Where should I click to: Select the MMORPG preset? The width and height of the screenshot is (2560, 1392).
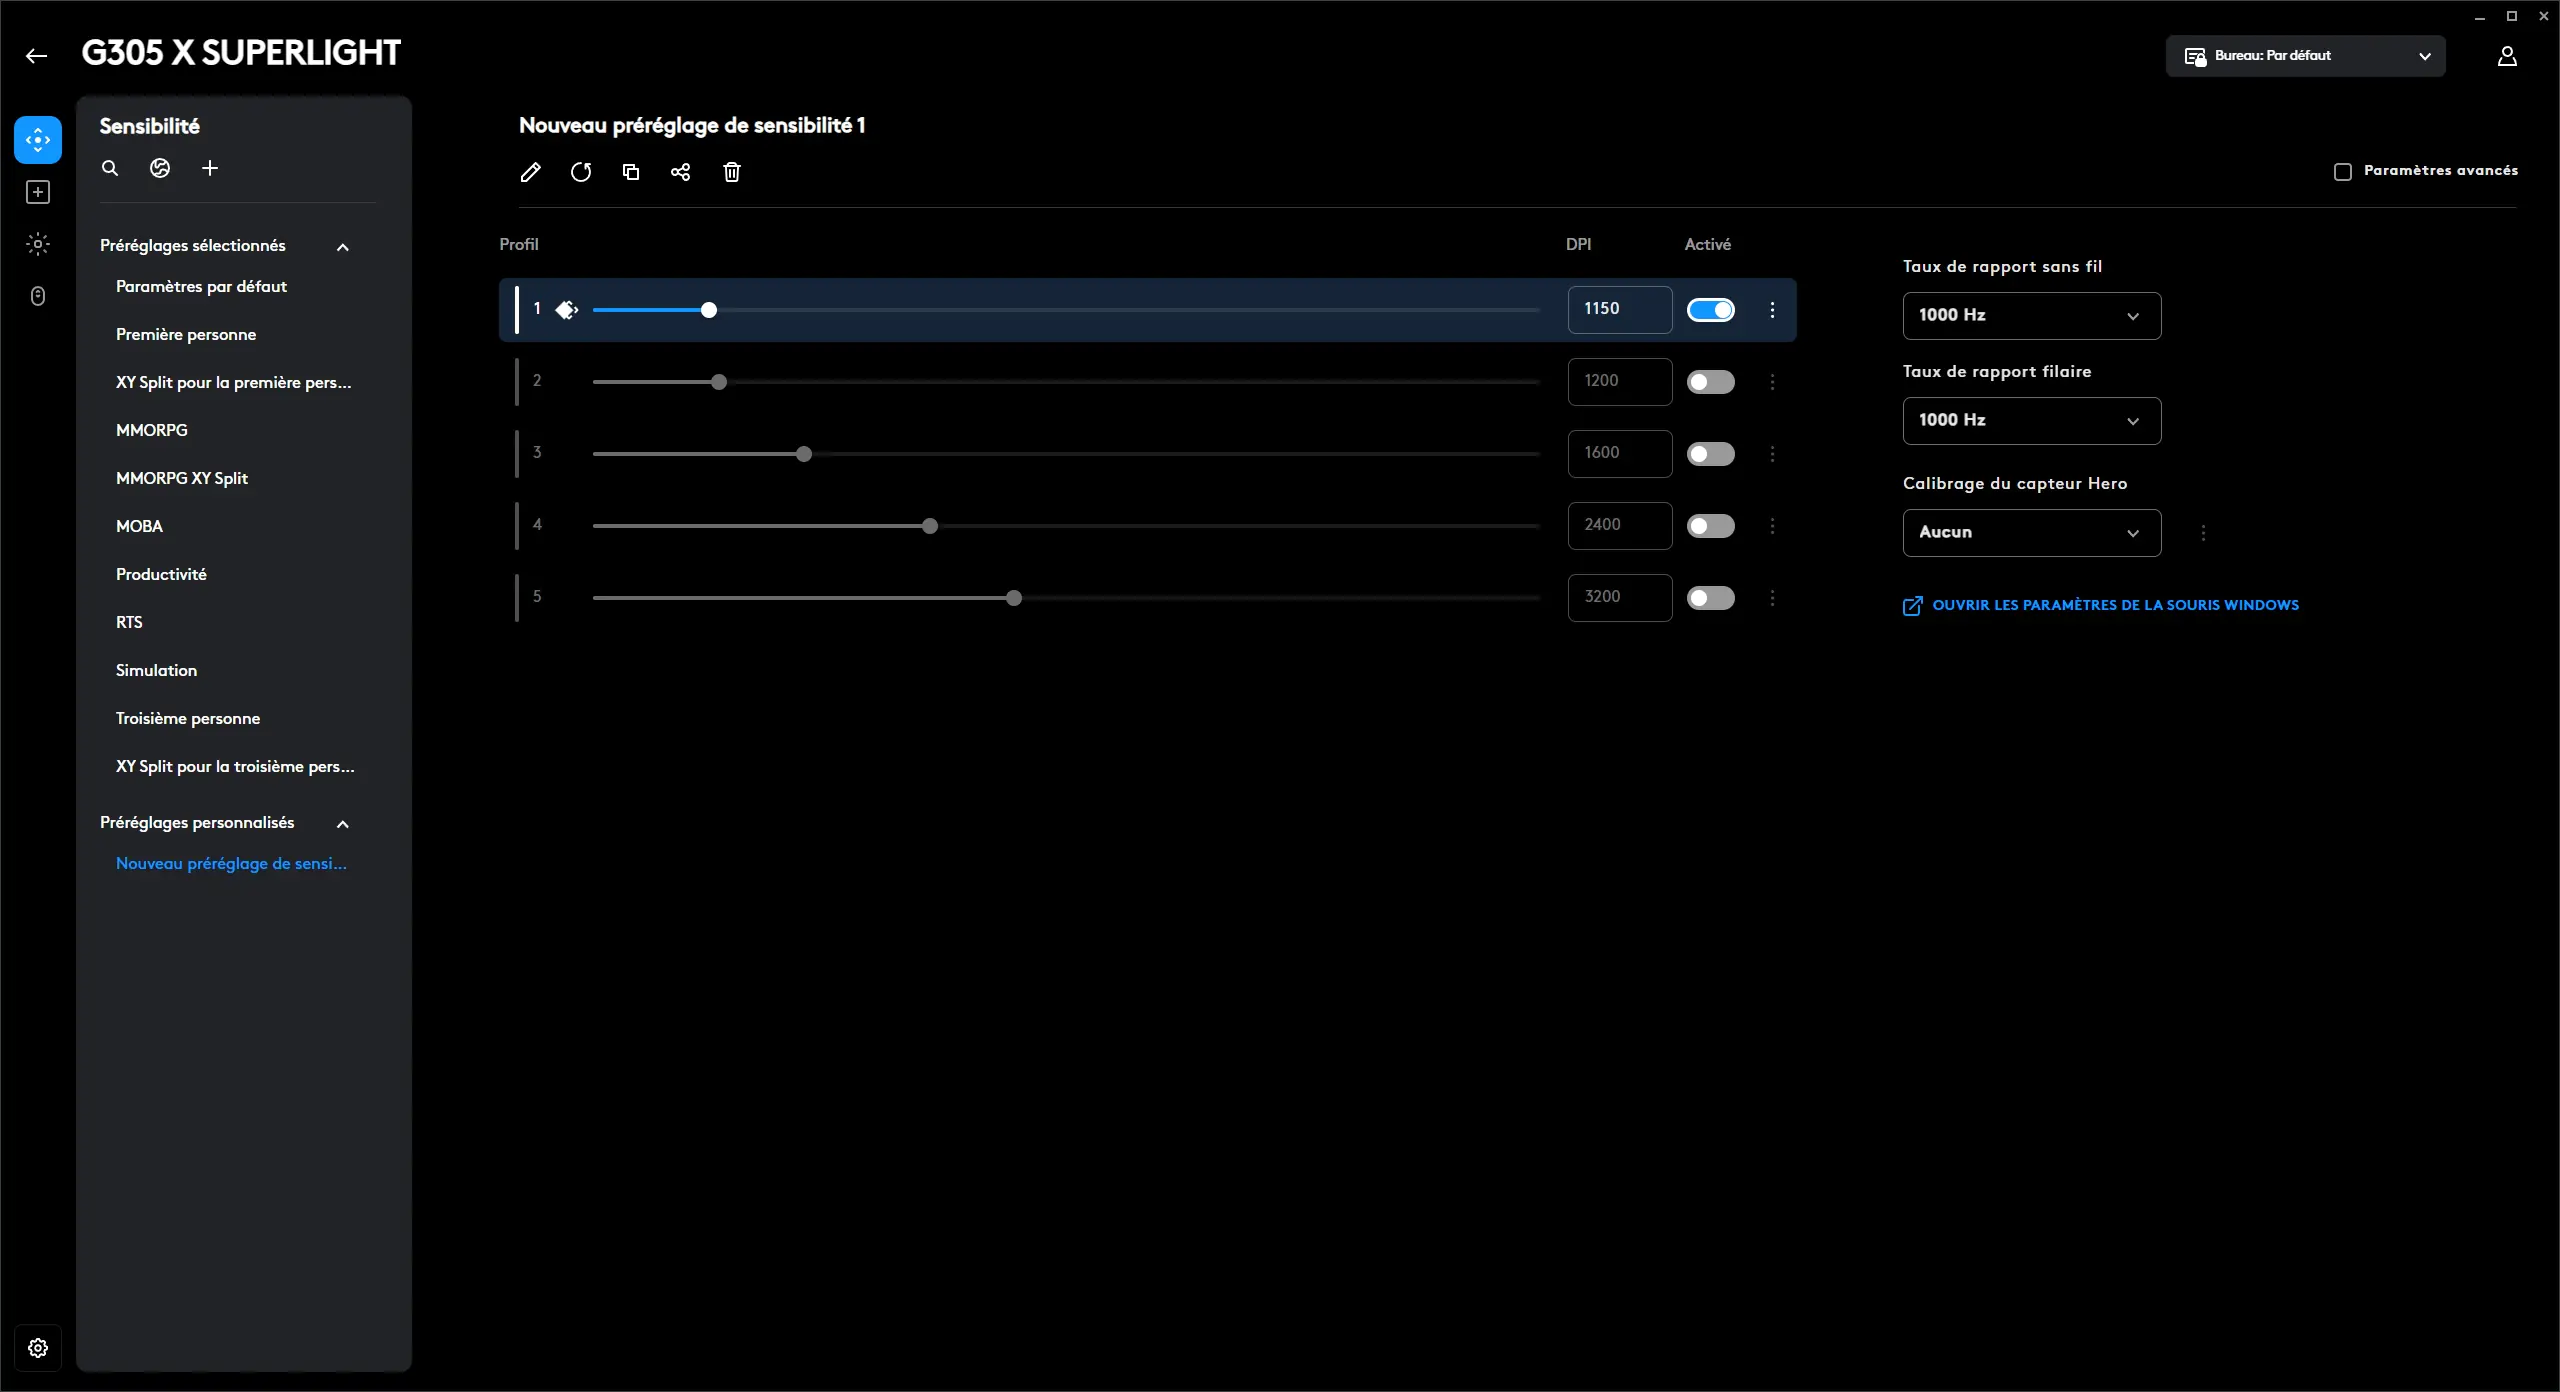152,431
